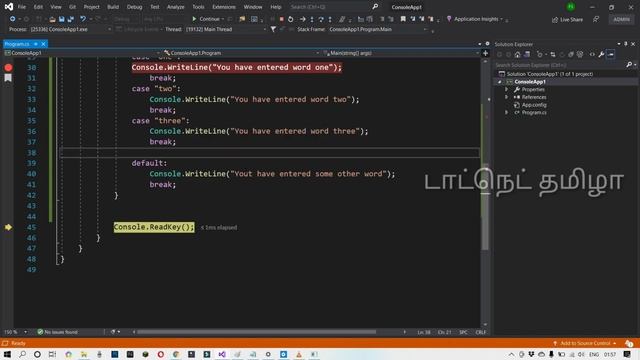Click the editor split plus icon
Screen dimensions: 640x360
point(485,53)
